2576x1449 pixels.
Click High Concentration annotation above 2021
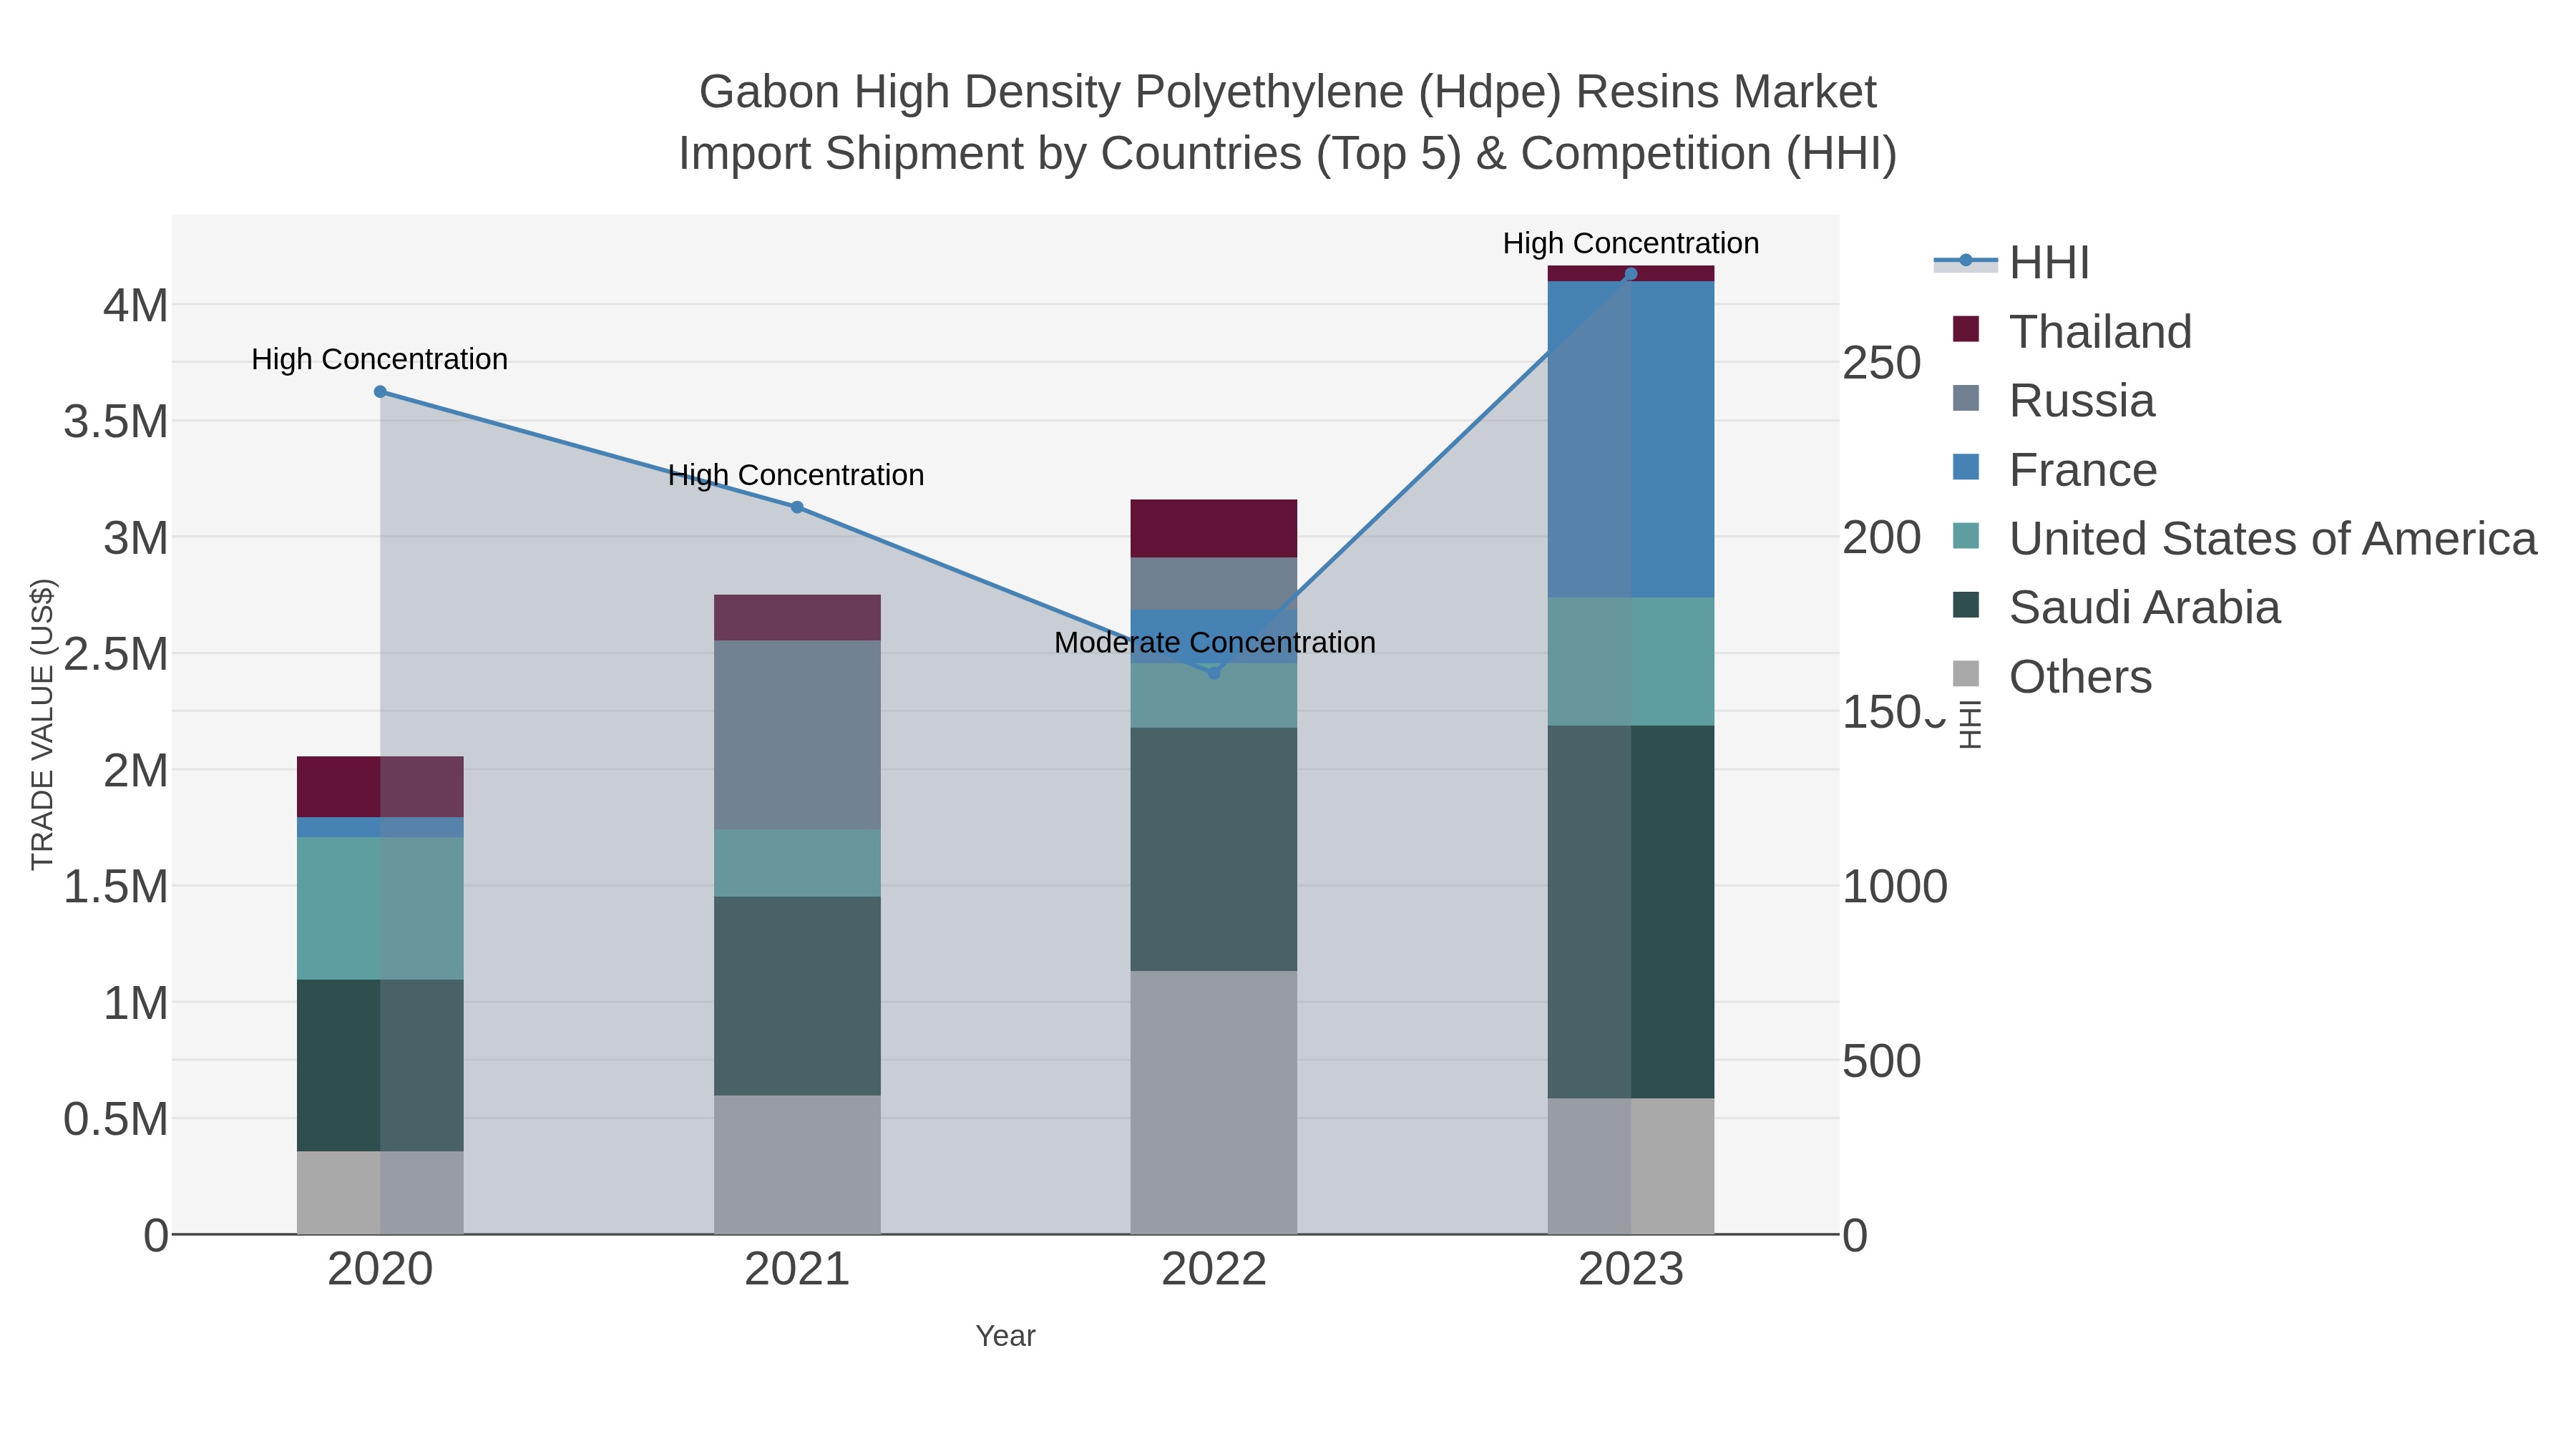pos(796,475)
